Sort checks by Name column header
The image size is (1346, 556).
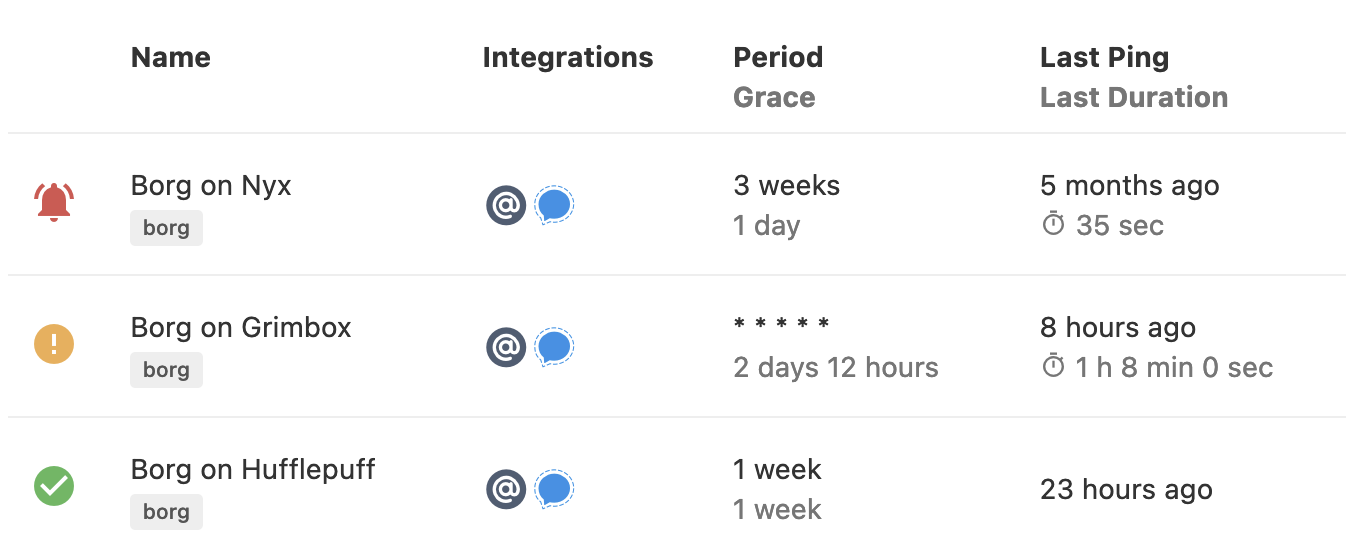click(171, 58)
